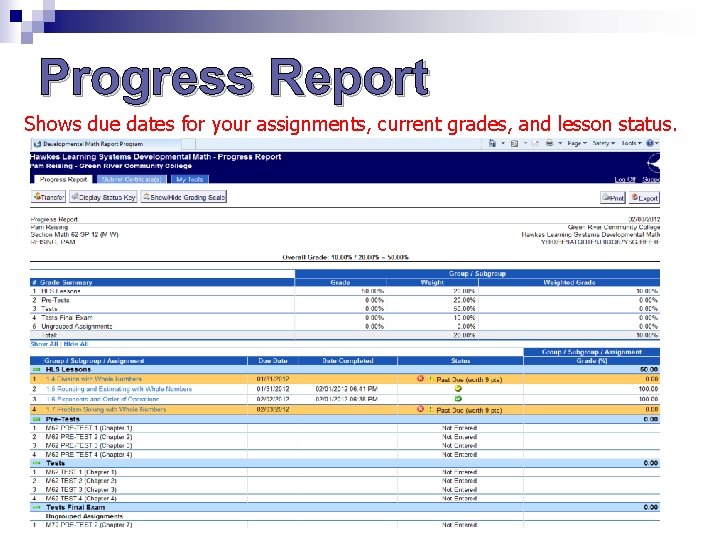Collapse the HLS Lessons group
The height and width of the screenshot is (540, 720).
tap(36, 370)
